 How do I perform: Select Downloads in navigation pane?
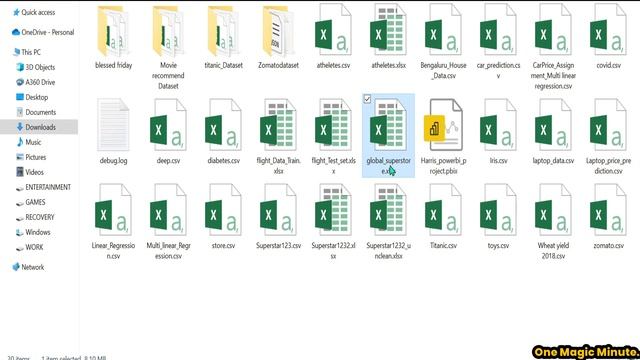[39, 127]
